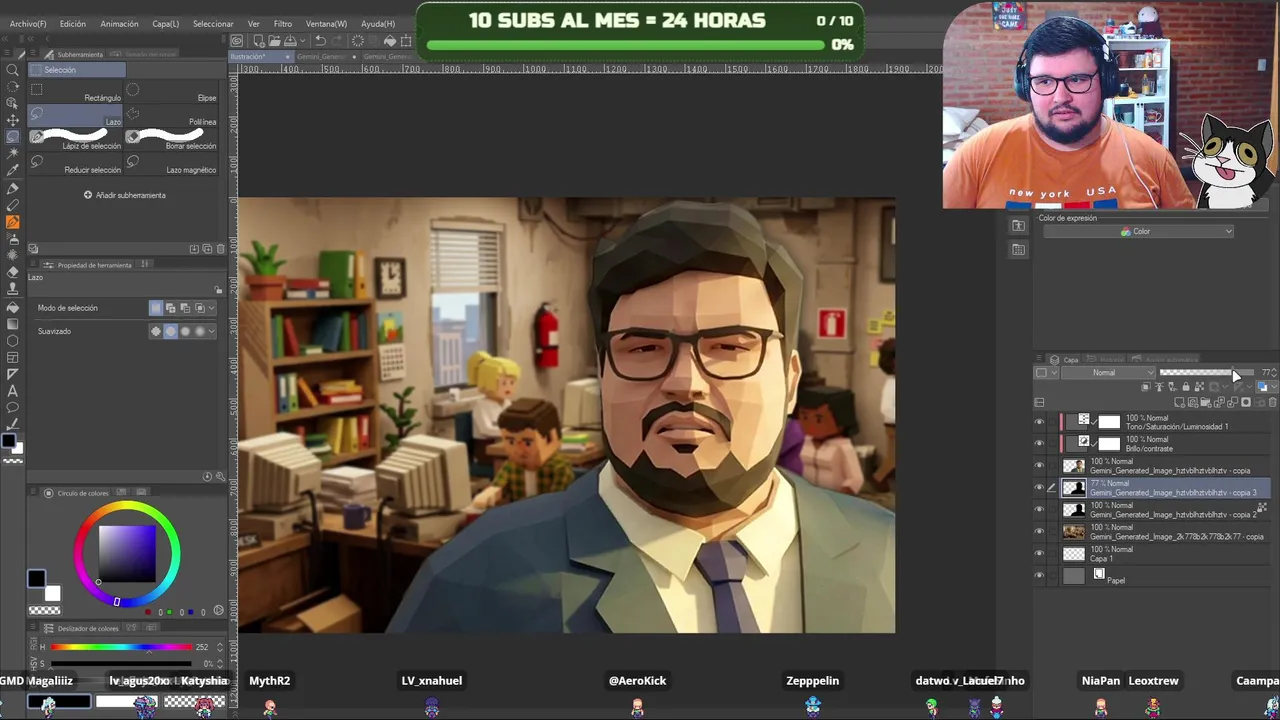Select the Auto select wand tool
This screenshot has width=1280, height=720.
click(x=12, y=154)
